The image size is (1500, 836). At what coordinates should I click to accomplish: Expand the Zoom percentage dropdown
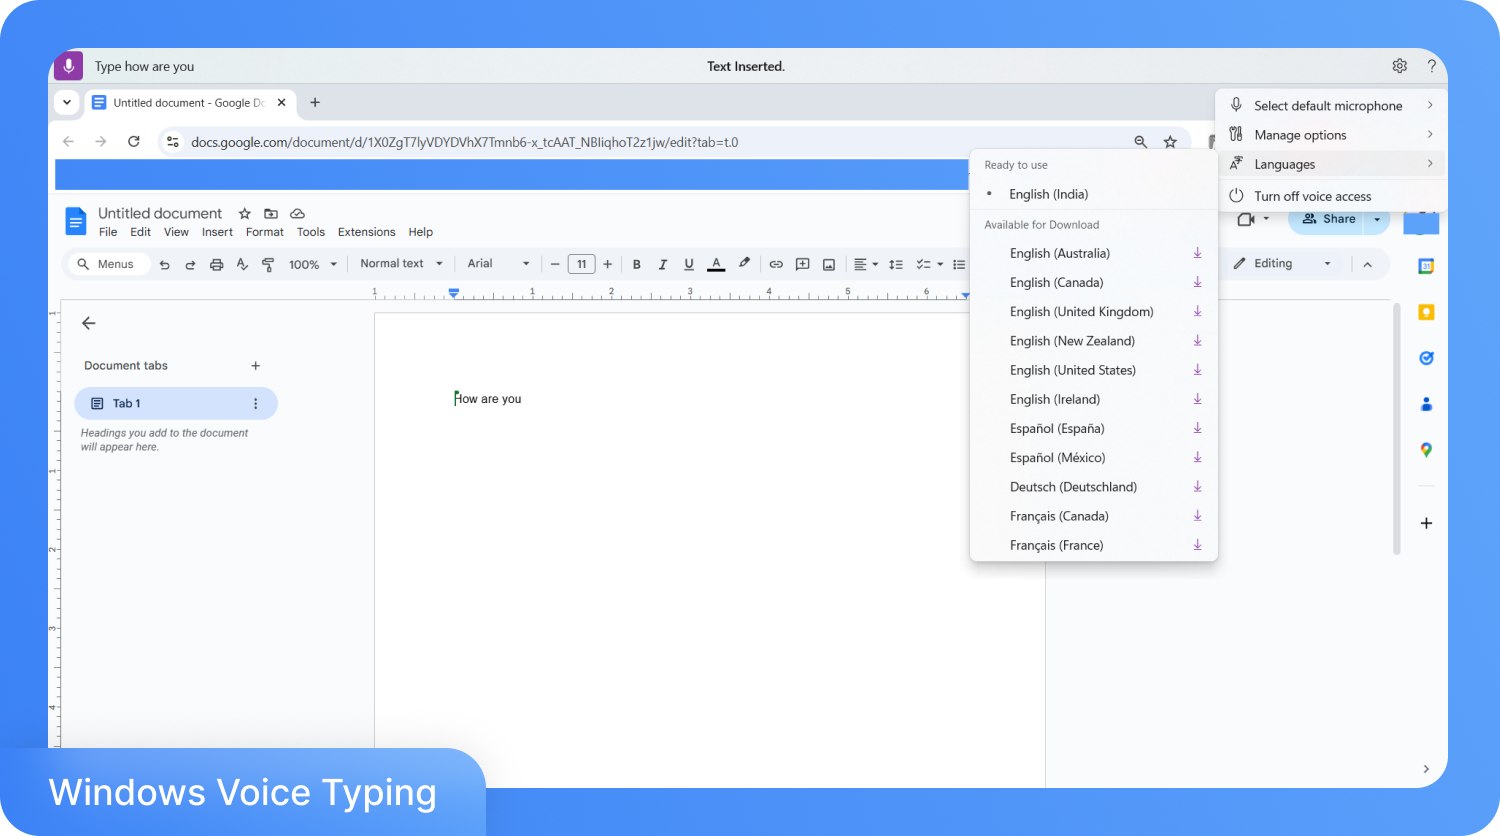pos(312,263)
